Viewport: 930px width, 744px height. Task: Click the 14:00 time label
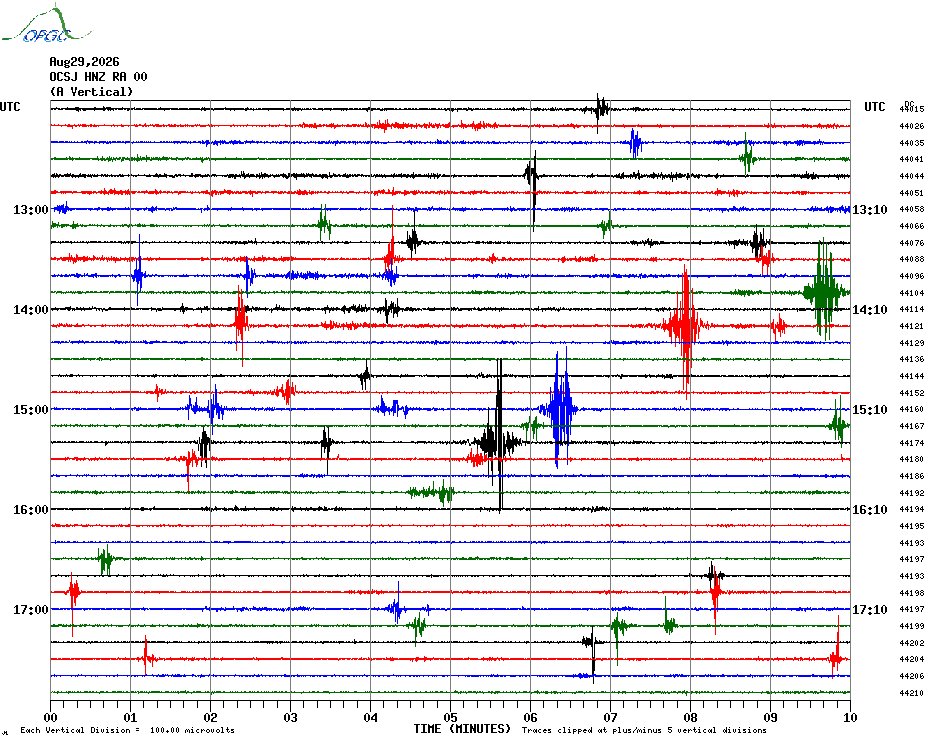[x=31, y=310]
